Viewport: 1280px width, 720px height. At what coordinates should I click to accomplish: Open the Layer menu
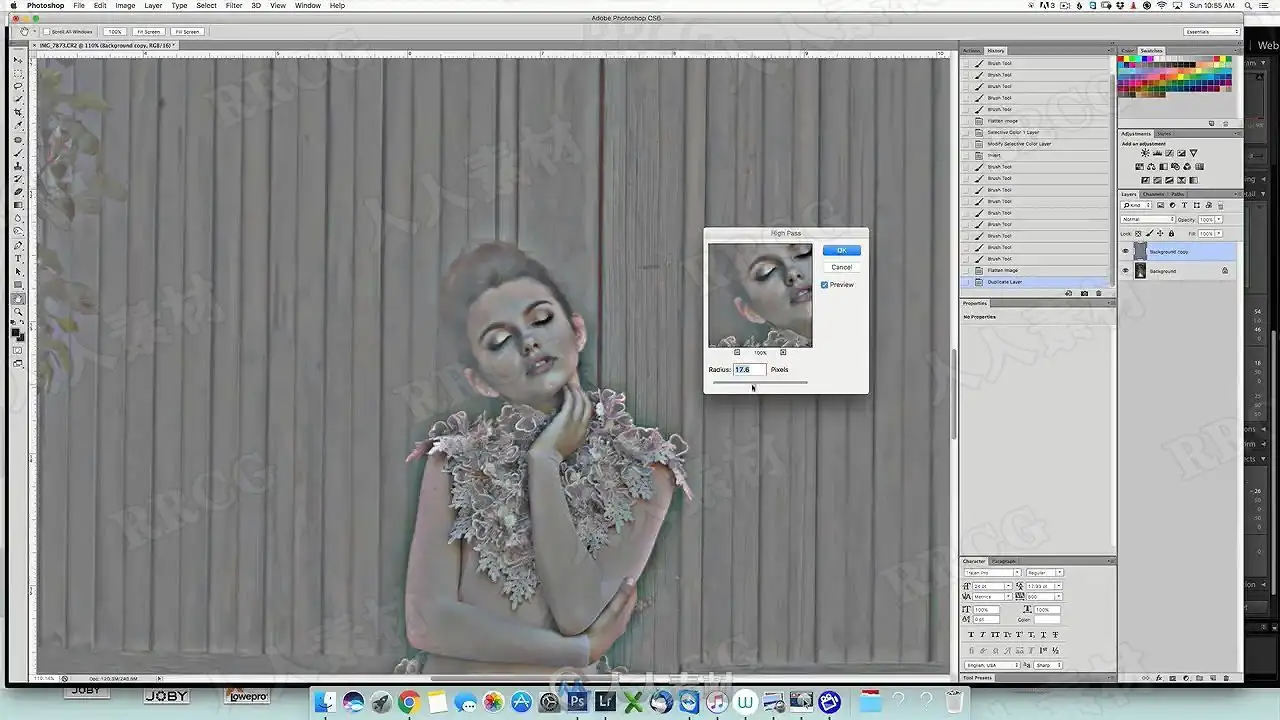(153, 5)
